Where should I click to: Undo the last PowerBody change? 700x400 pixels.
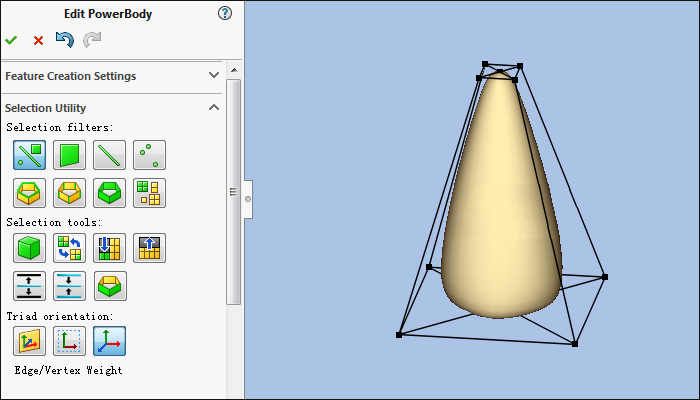(65, 40)
